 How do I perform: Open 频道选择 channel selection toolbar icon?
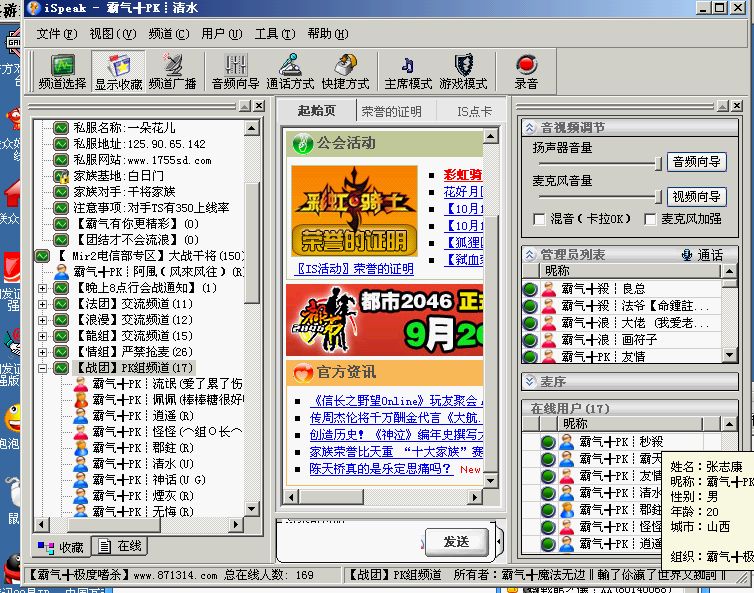(62, 73)
